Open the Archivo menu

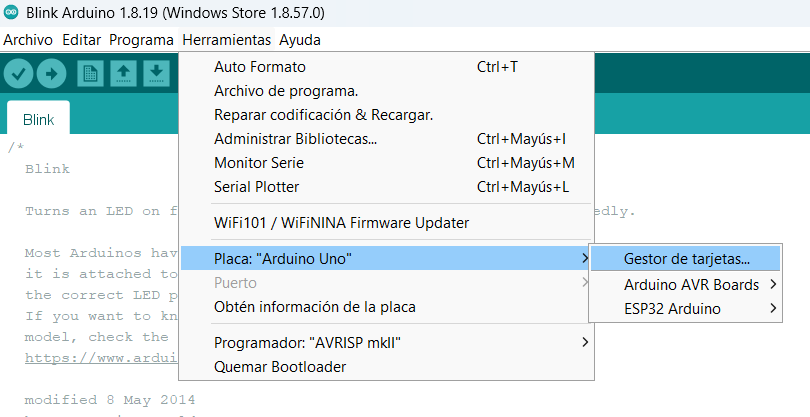point(28,40)
